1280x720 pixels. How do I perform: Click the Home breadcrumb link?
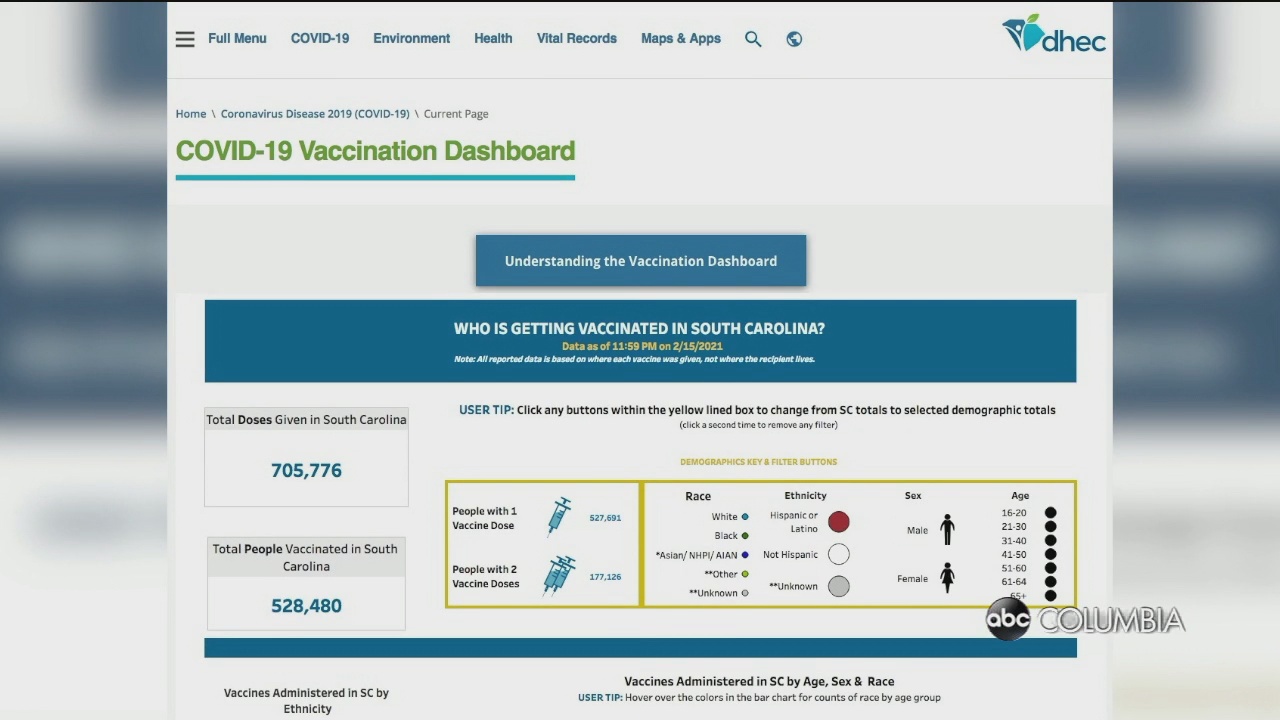tap(191, 114)
